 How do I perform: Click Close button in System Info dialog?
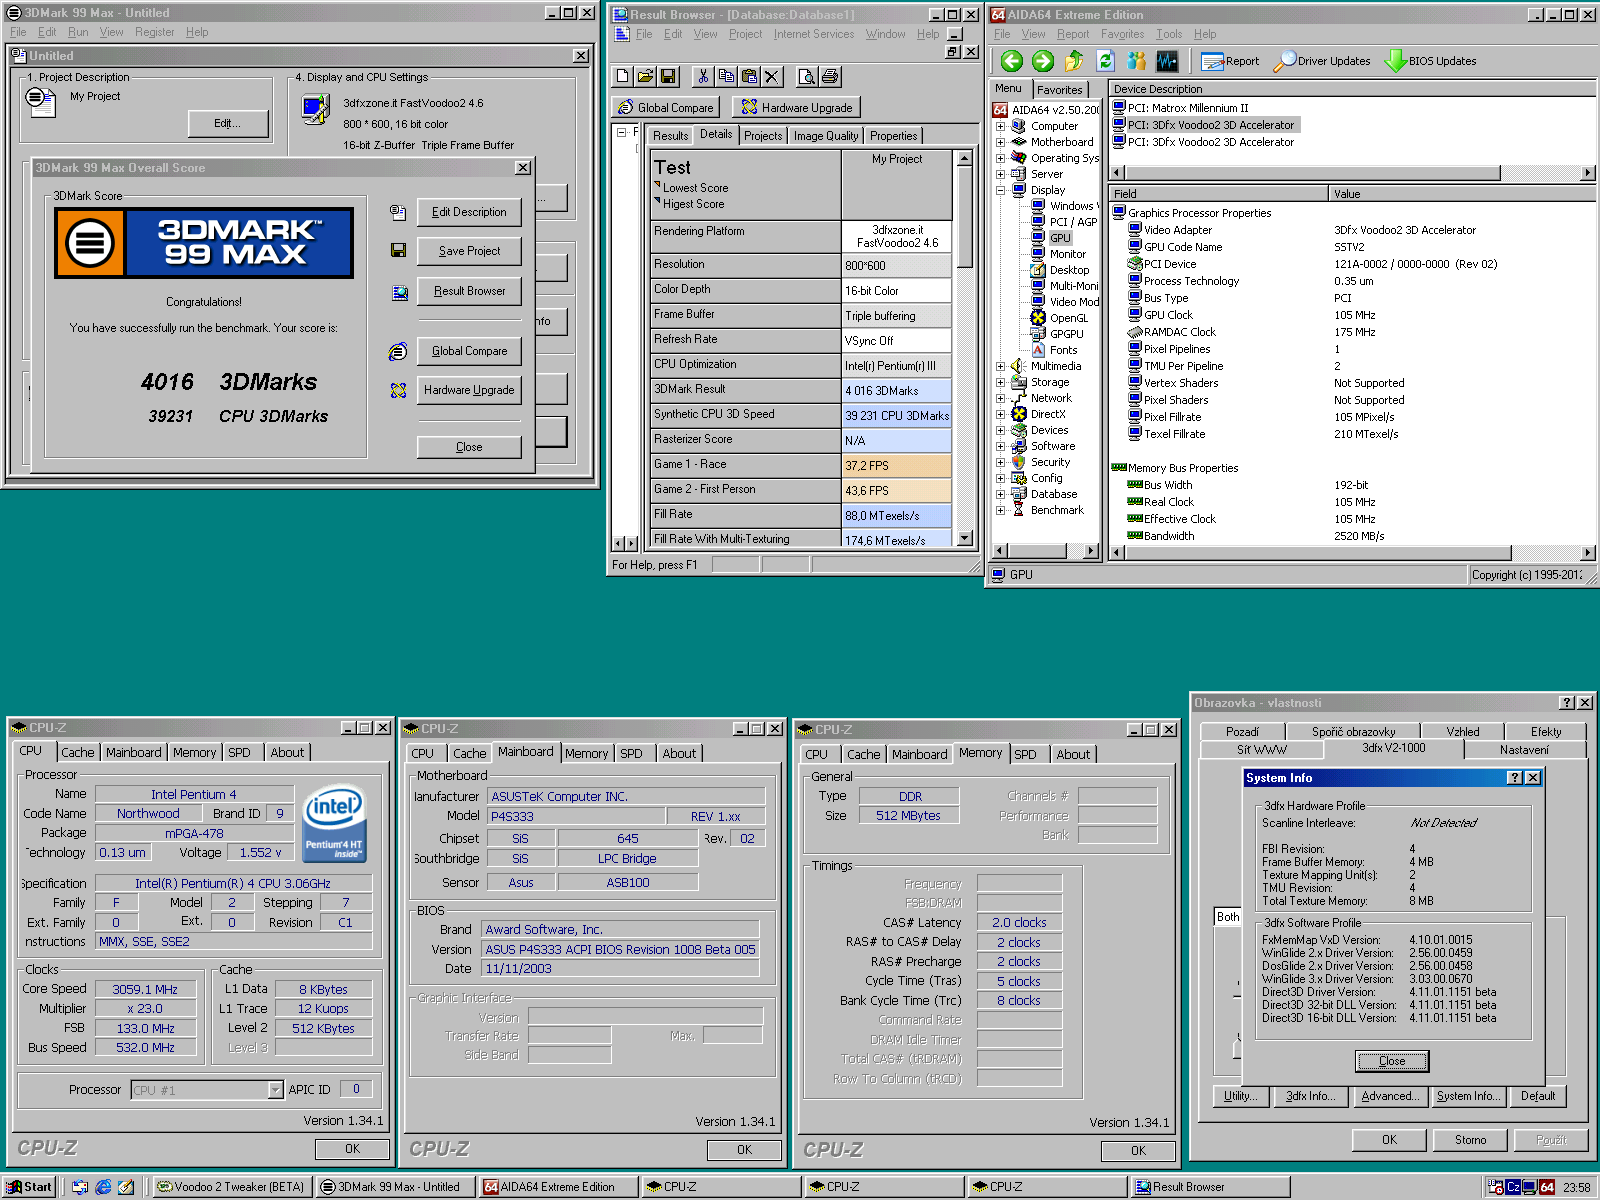1392,1061
